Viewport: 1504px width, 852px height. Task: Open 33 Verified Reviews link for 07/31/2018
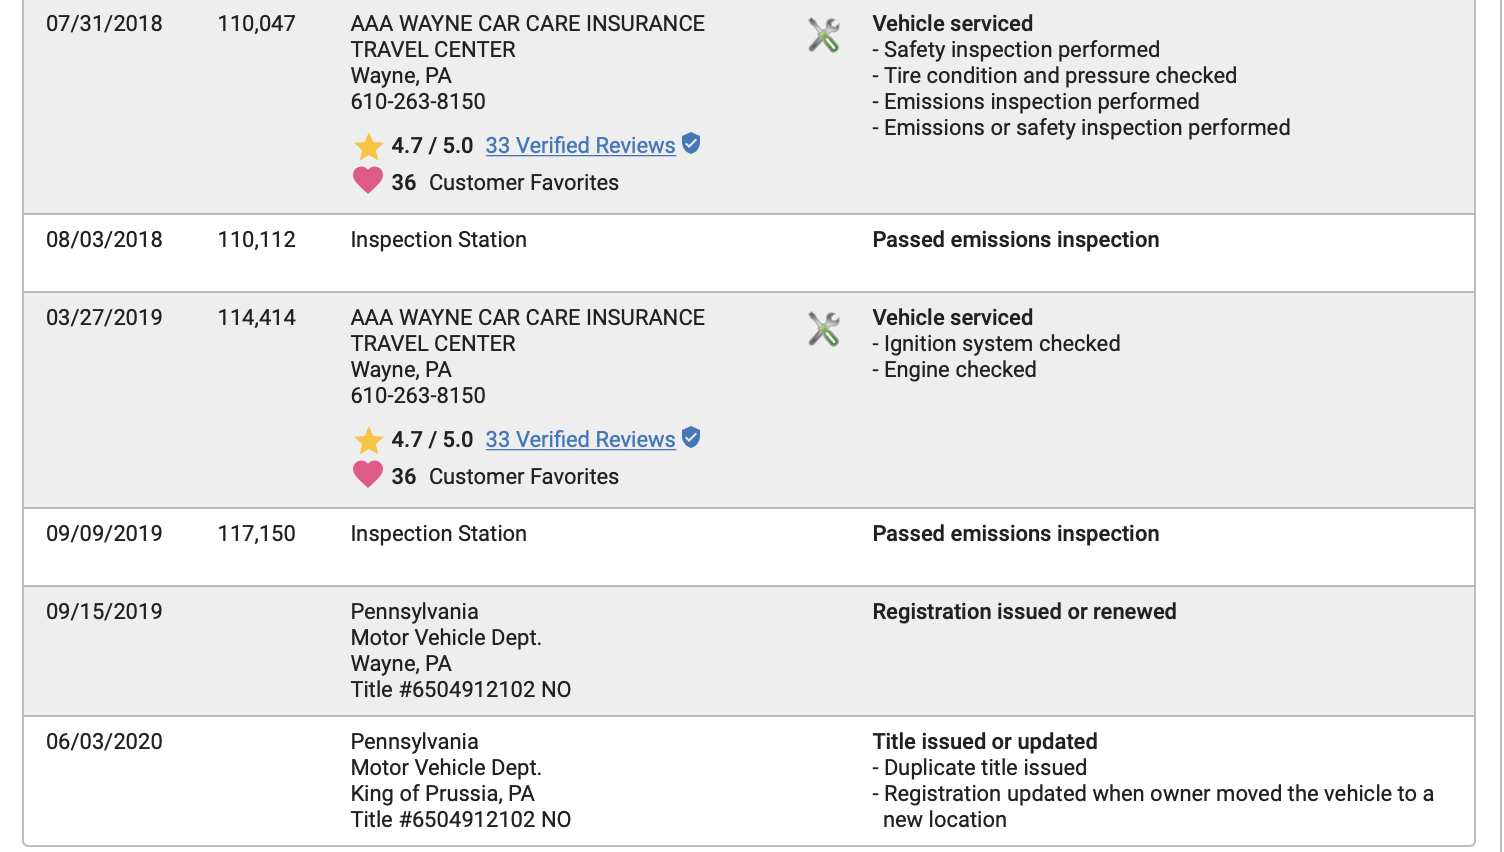(580, 146)
